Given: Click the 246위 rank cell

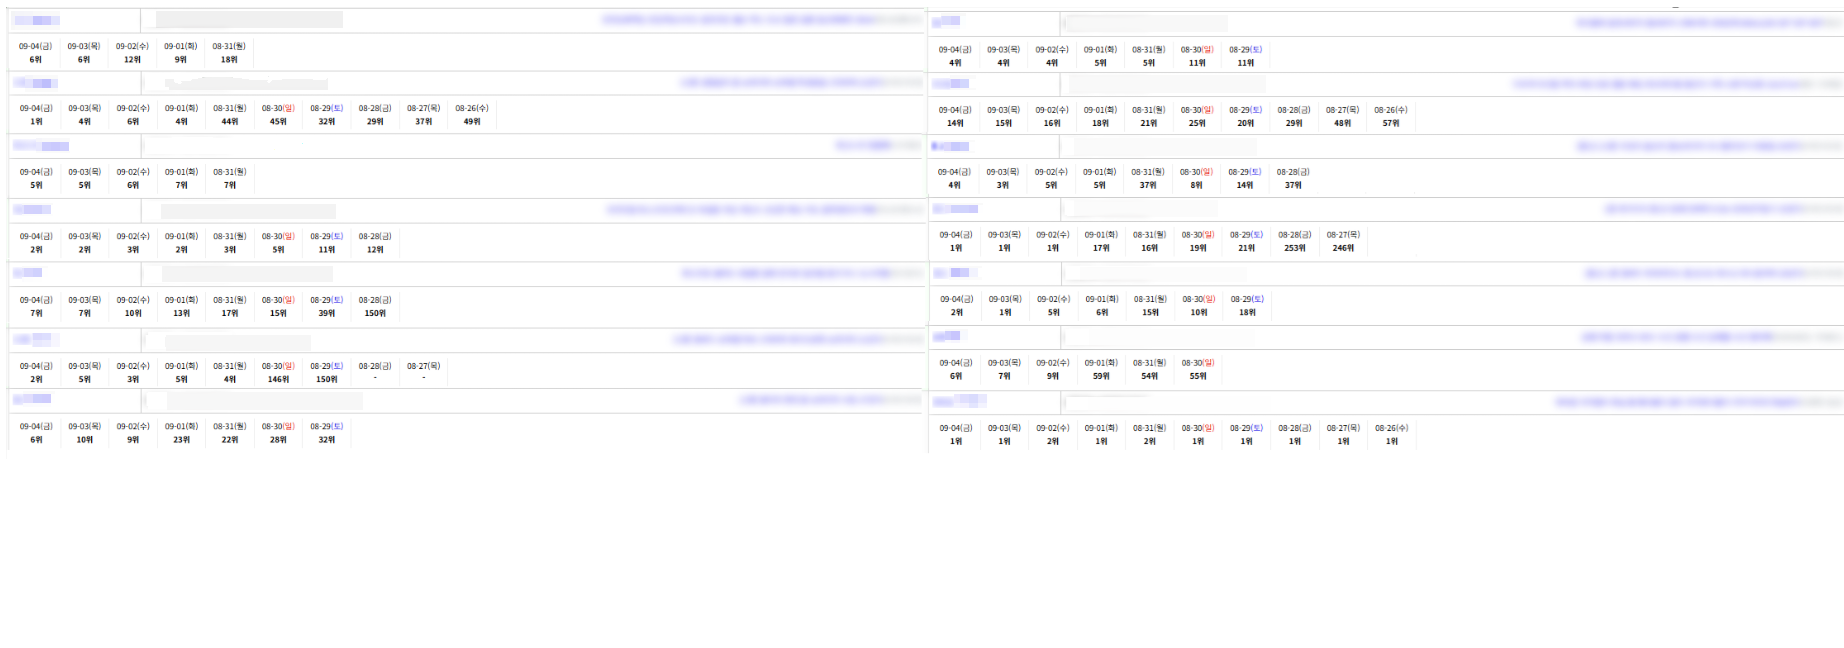Looking at the screenshot, I should coord(1343,248).
